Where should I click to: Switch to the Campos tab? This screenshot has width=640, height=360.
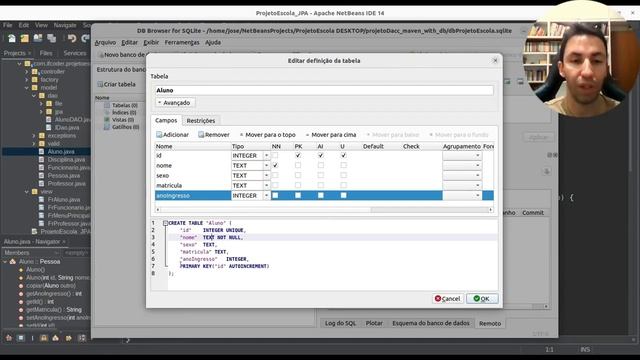pyautogui.click(x=166, y=120)
